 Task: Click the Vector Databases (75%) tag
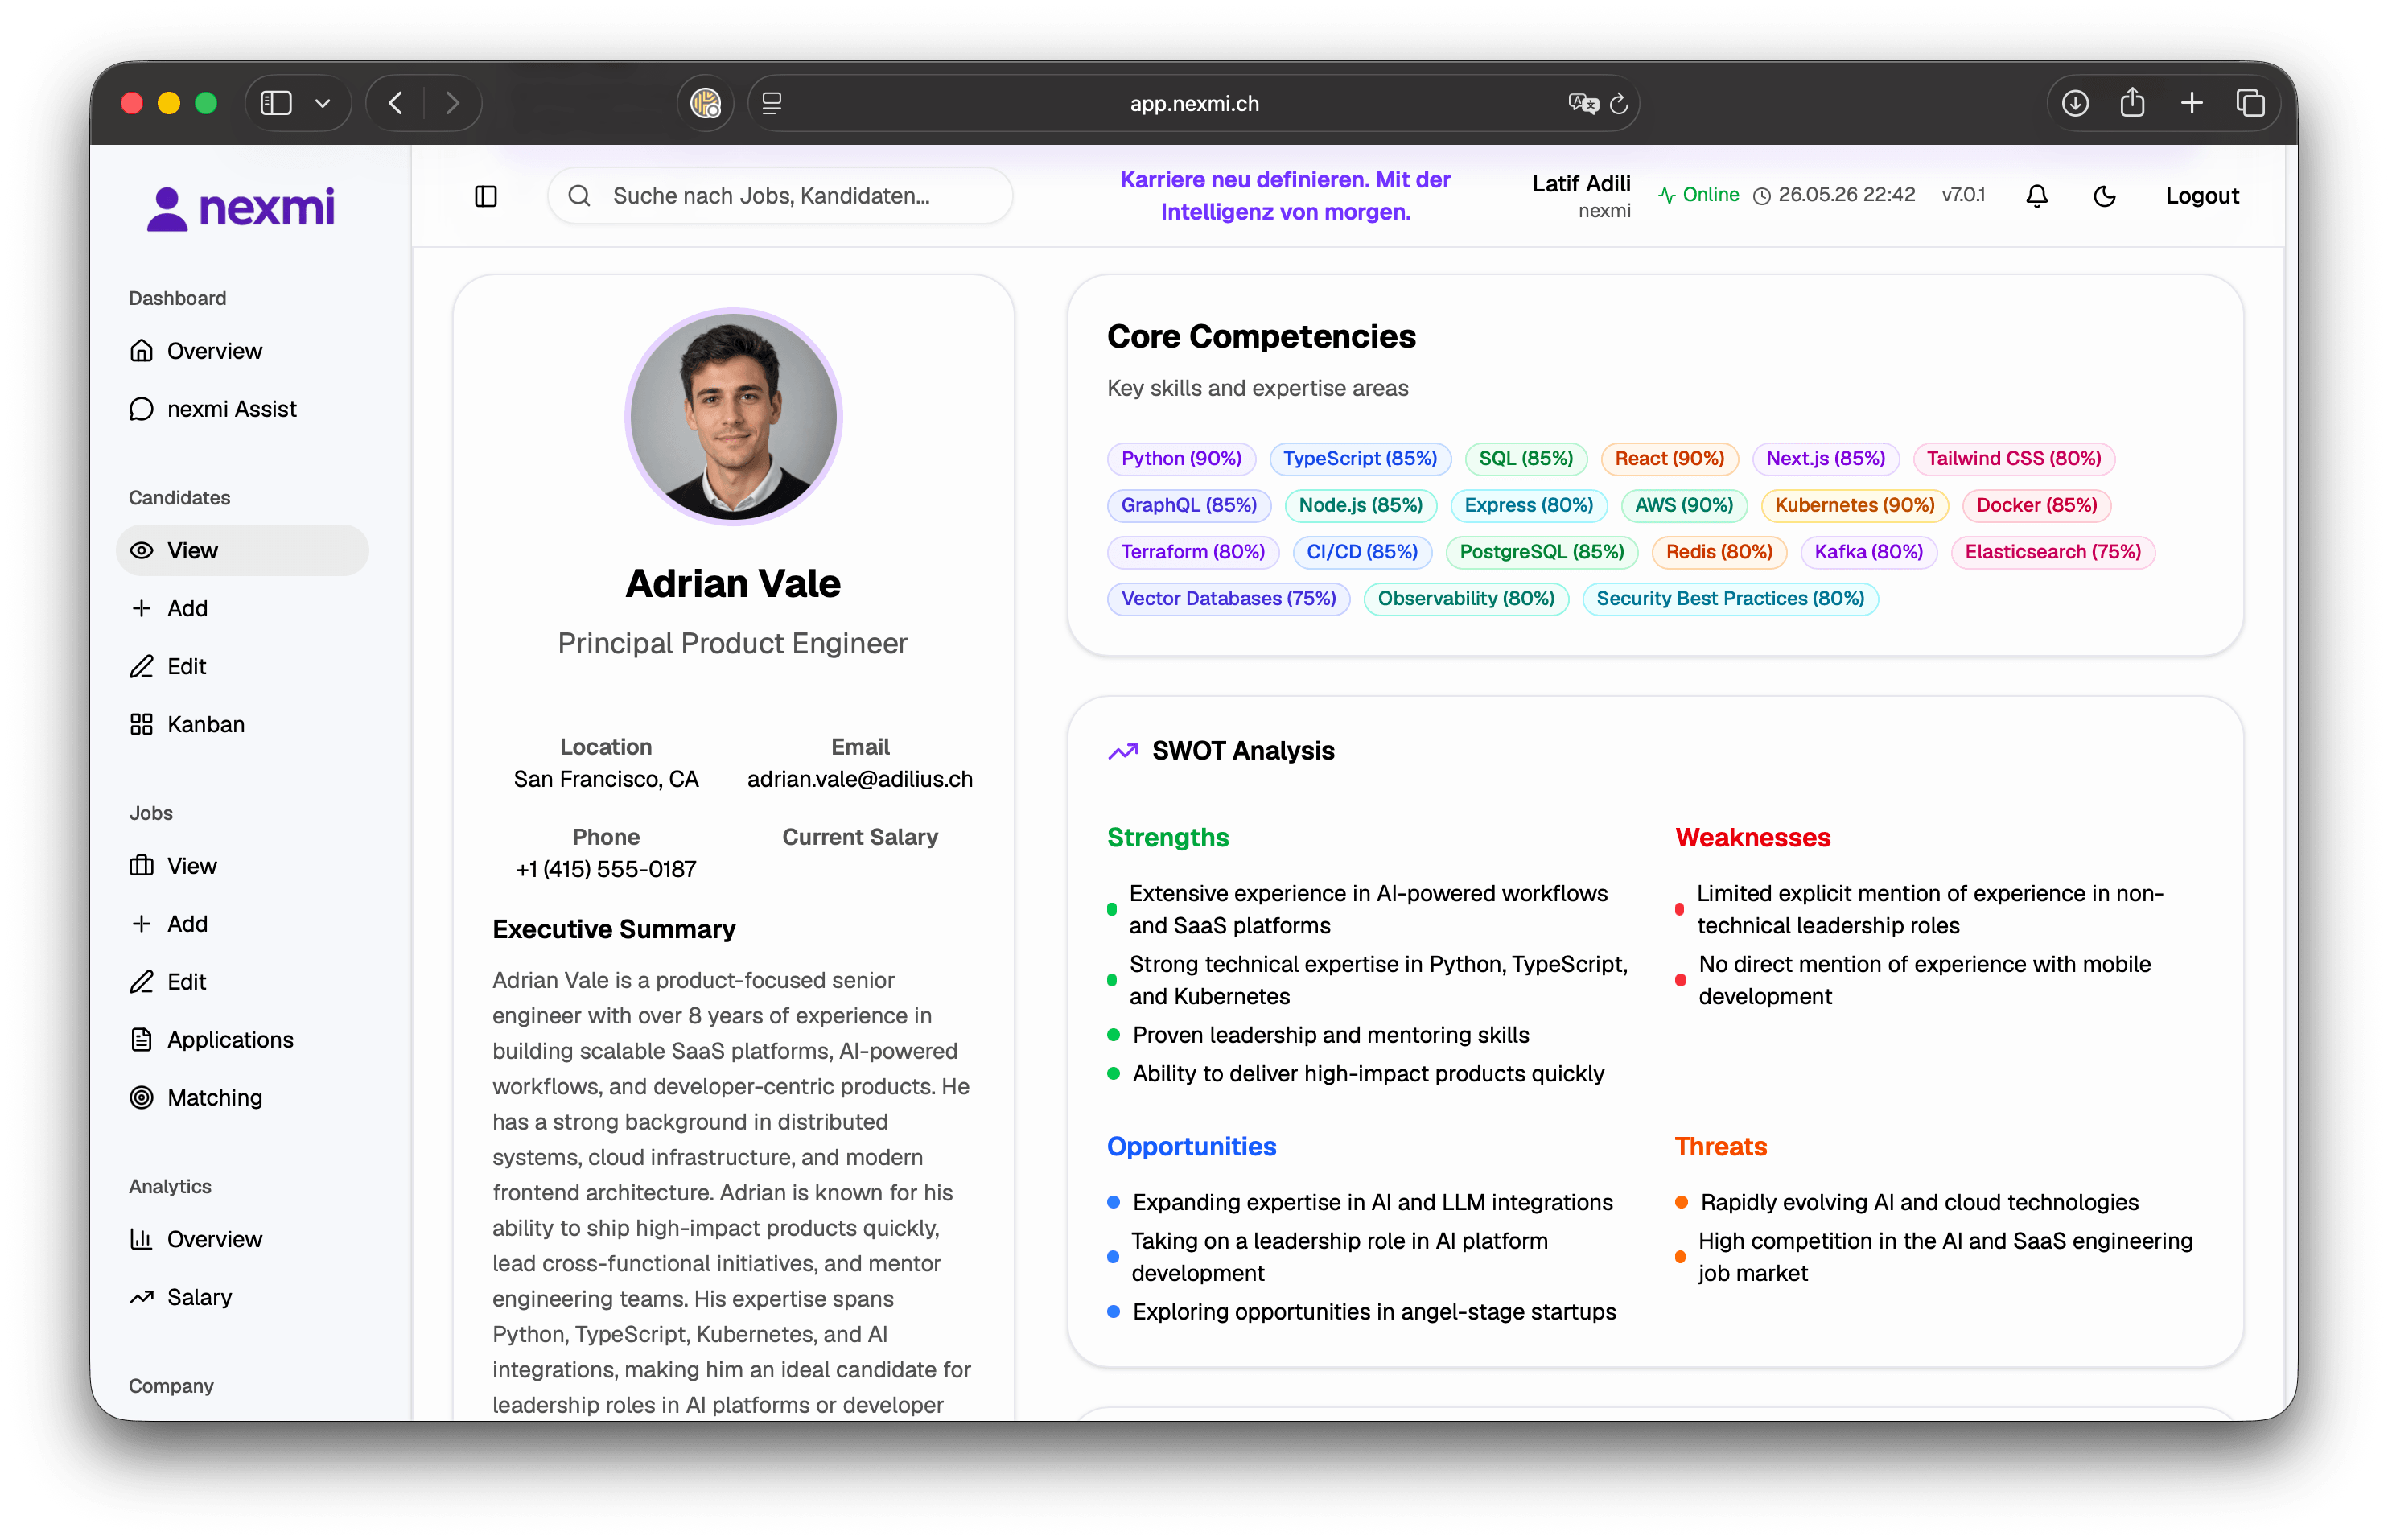[1228, 599]
